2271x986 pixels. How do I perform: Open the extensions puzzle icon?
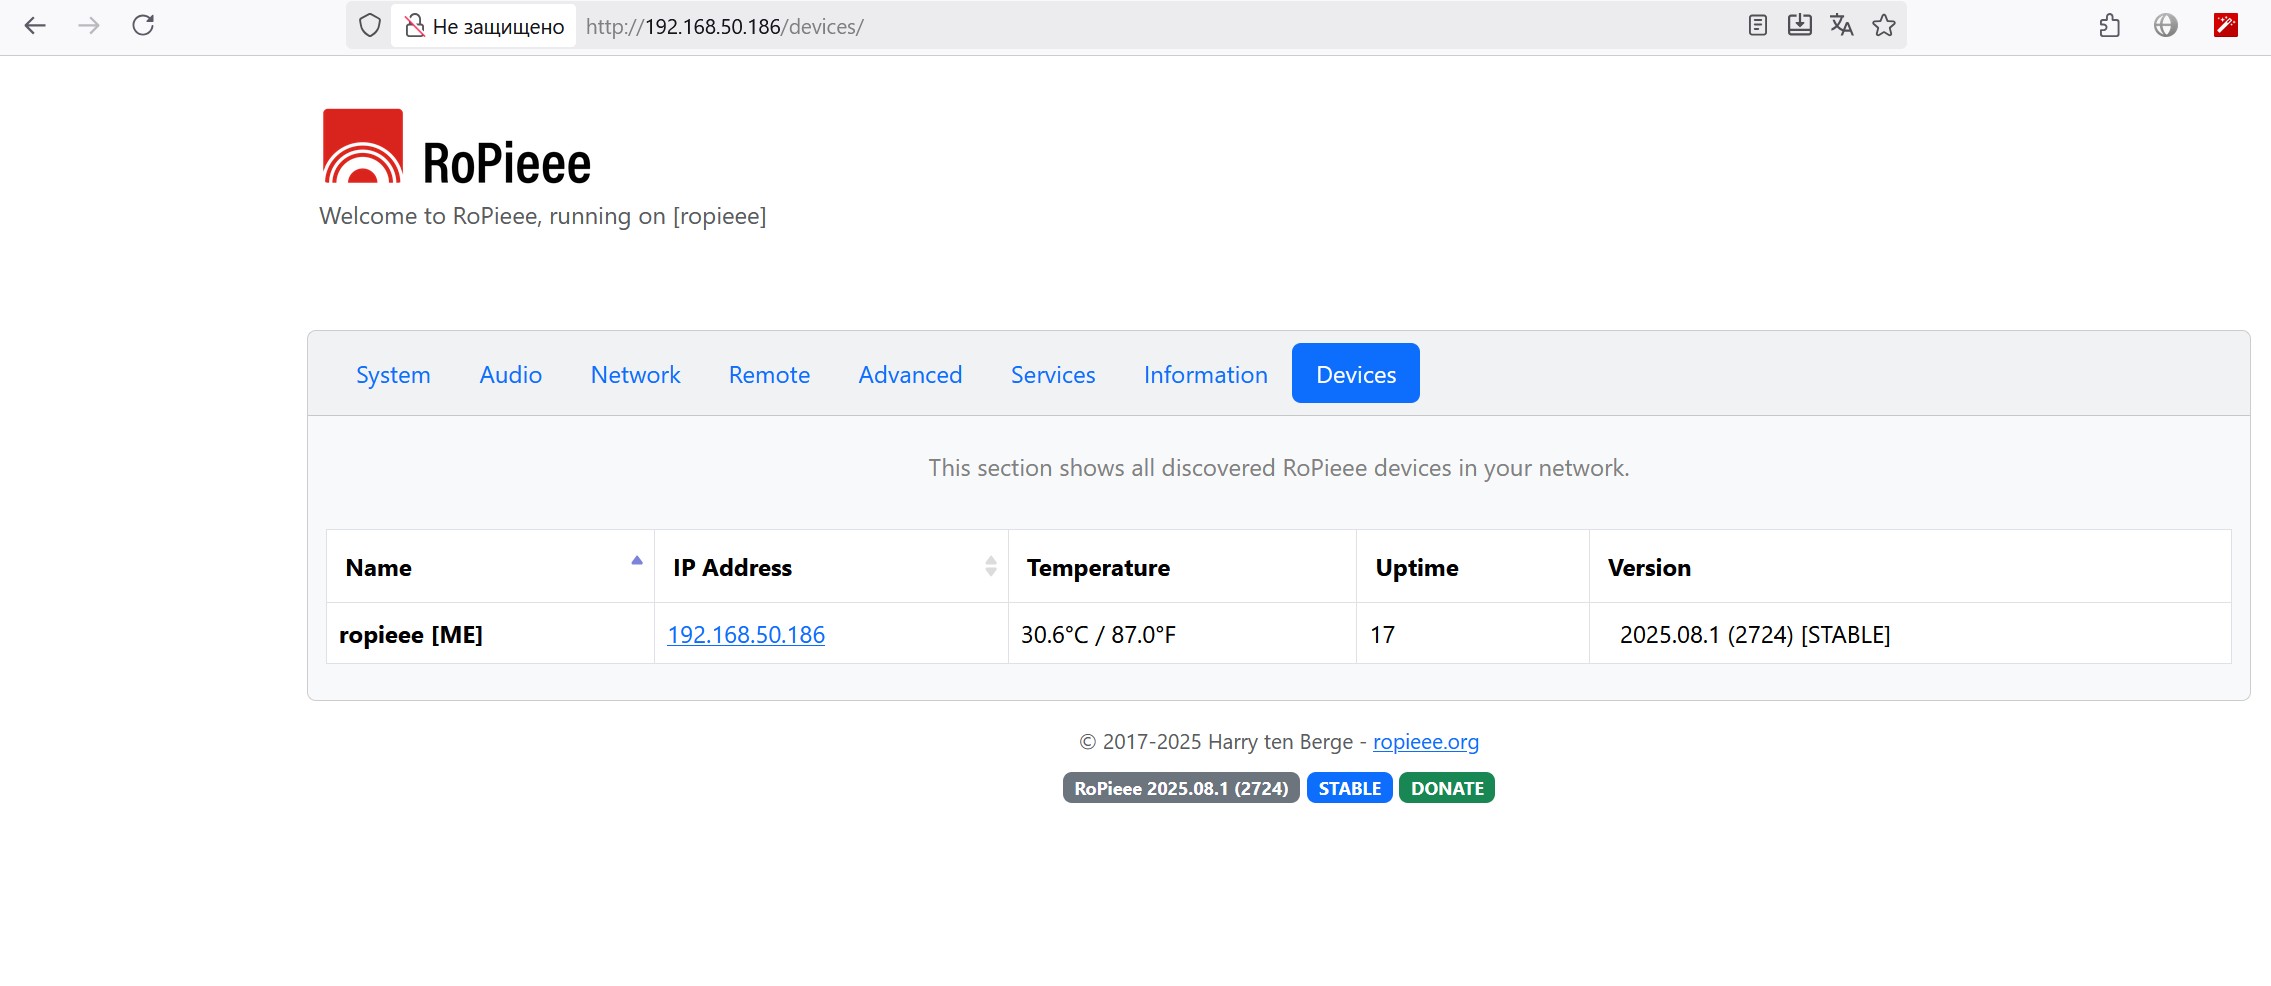(2109, 26)
